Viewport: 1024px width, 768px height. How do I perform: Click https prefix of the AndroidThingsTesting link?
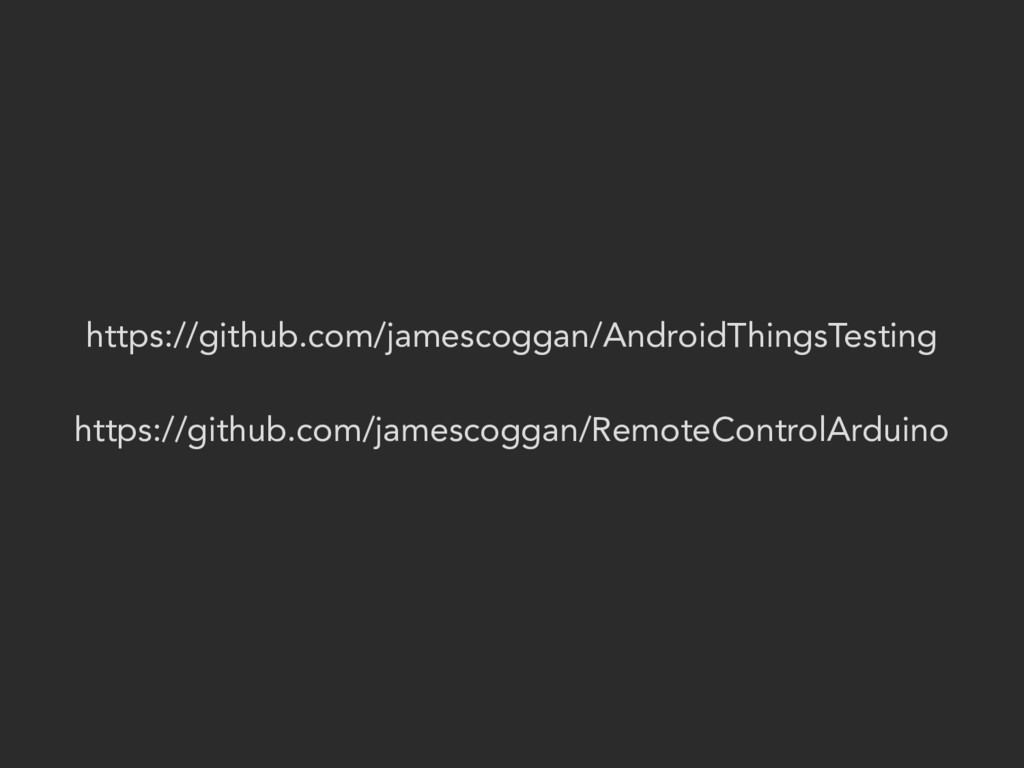coord(120,337)
